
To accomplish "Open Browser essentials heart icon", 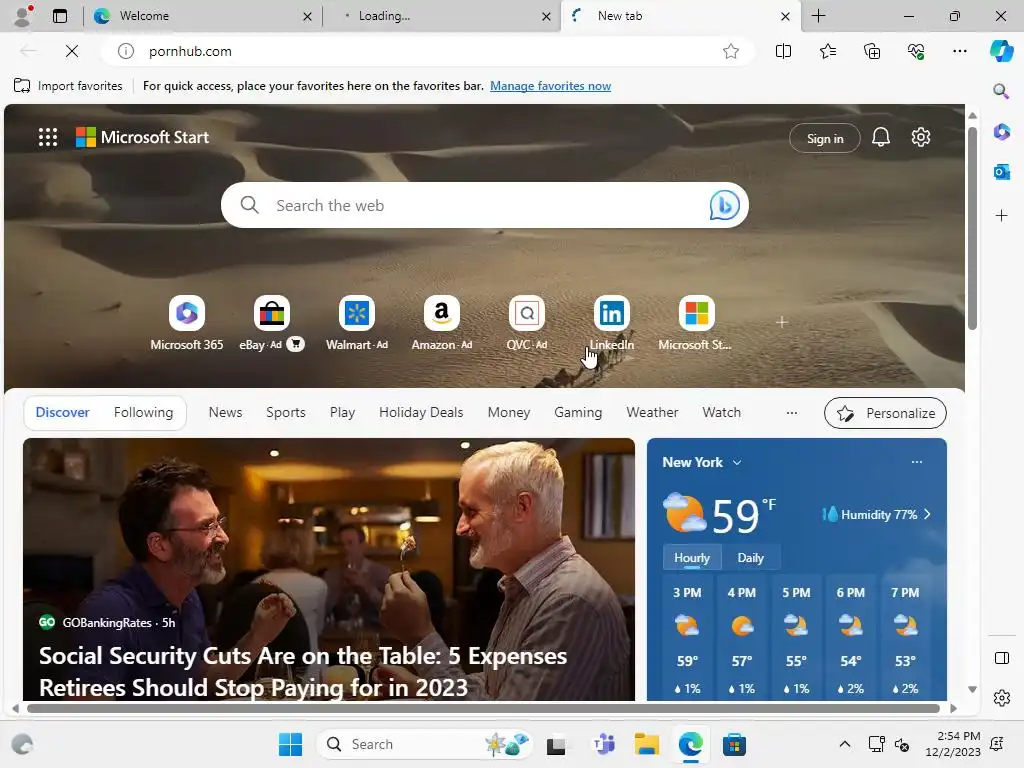I will (916, 51).
